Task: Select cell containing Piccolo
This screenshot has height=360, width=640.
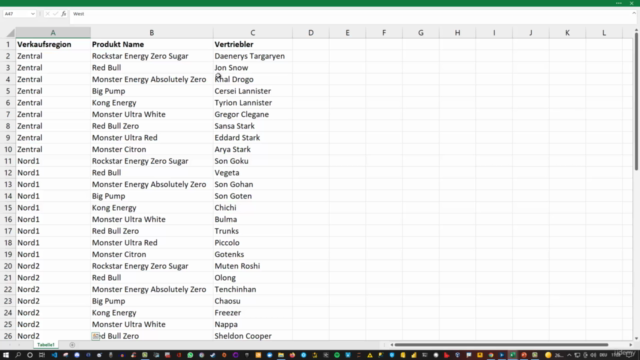Action: (253, 243)
